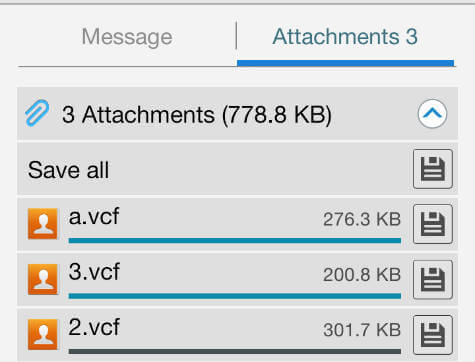
Task: Click the floppy disk icon beside Save all
Action: (433, 169)
